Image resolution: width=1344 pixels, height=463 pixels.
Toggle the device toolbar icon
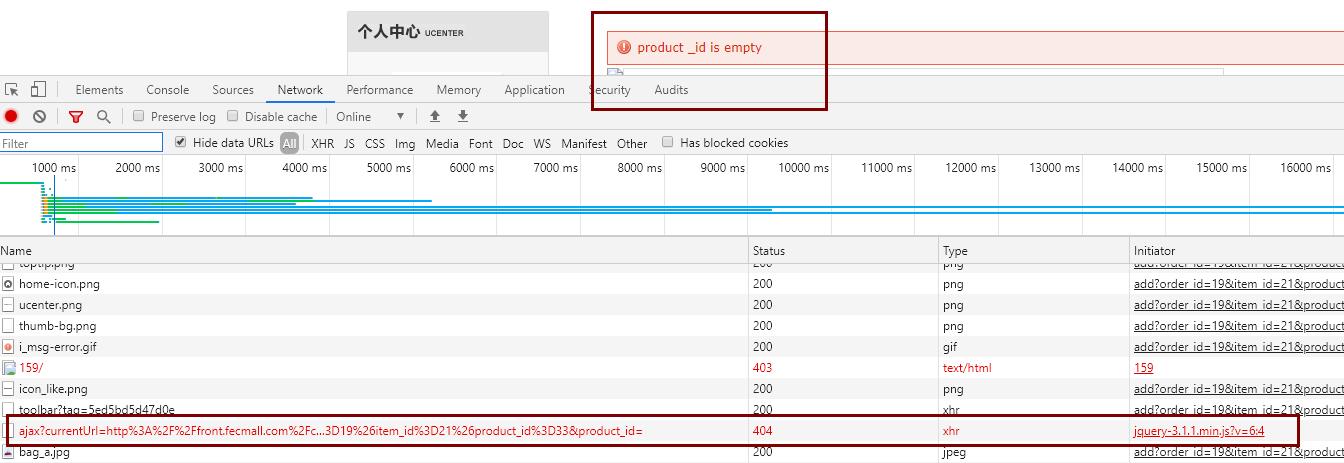tap(38, 89)
